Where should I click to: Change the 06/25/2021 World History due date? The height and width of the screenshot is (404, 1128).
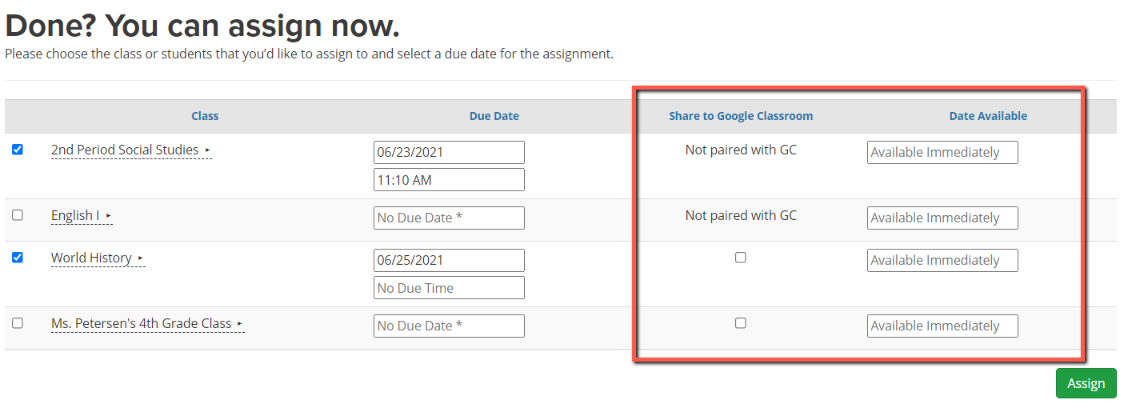[x=449, y=260]
